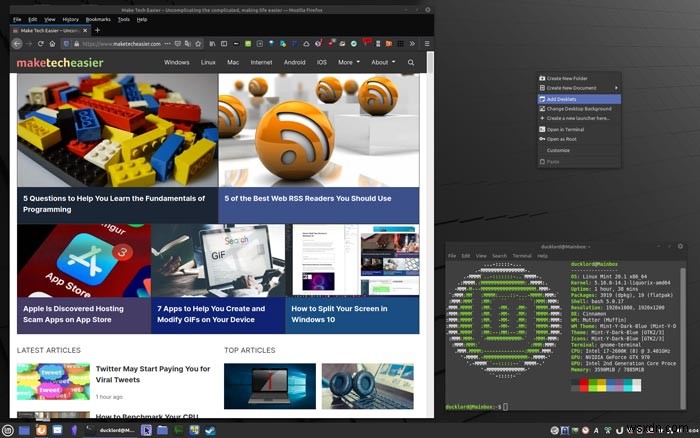
Task: Open Firefox History menu
Action: pyautogui.click(x=71, y=20)
